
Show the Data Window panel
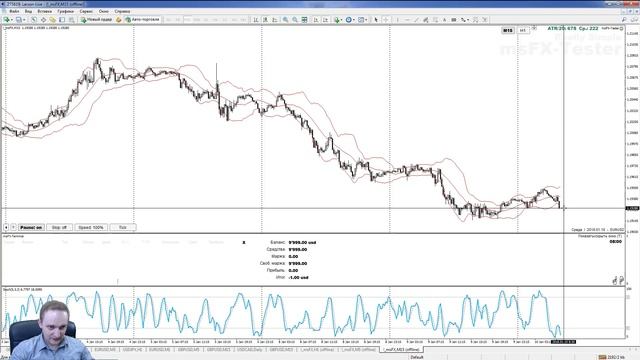click(43, 20)
